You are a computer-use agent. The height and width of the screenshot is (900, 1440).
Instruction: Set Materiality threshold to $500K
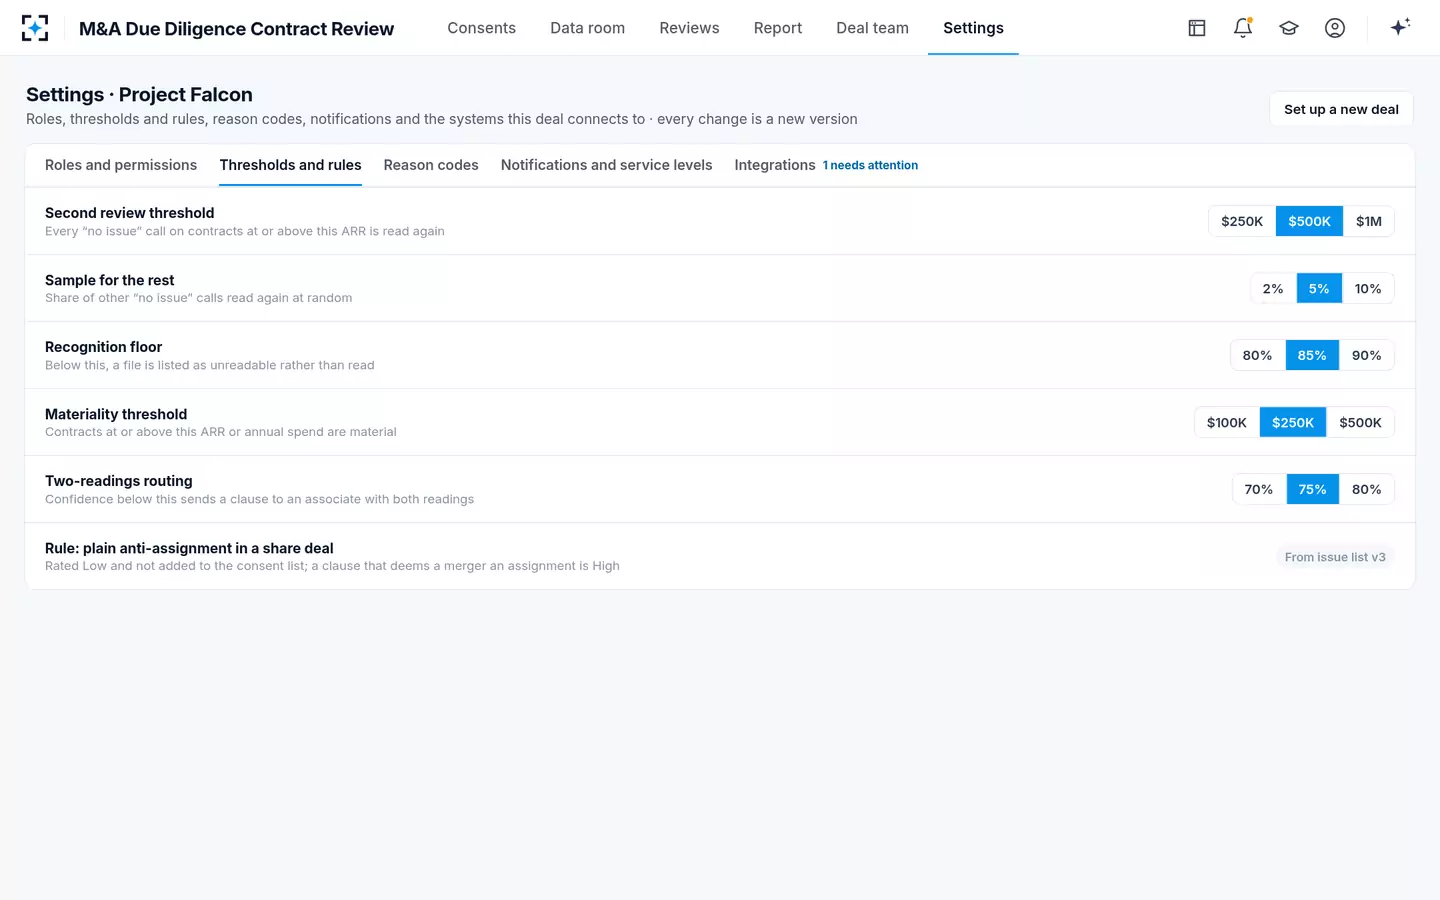coord(1361,422)
